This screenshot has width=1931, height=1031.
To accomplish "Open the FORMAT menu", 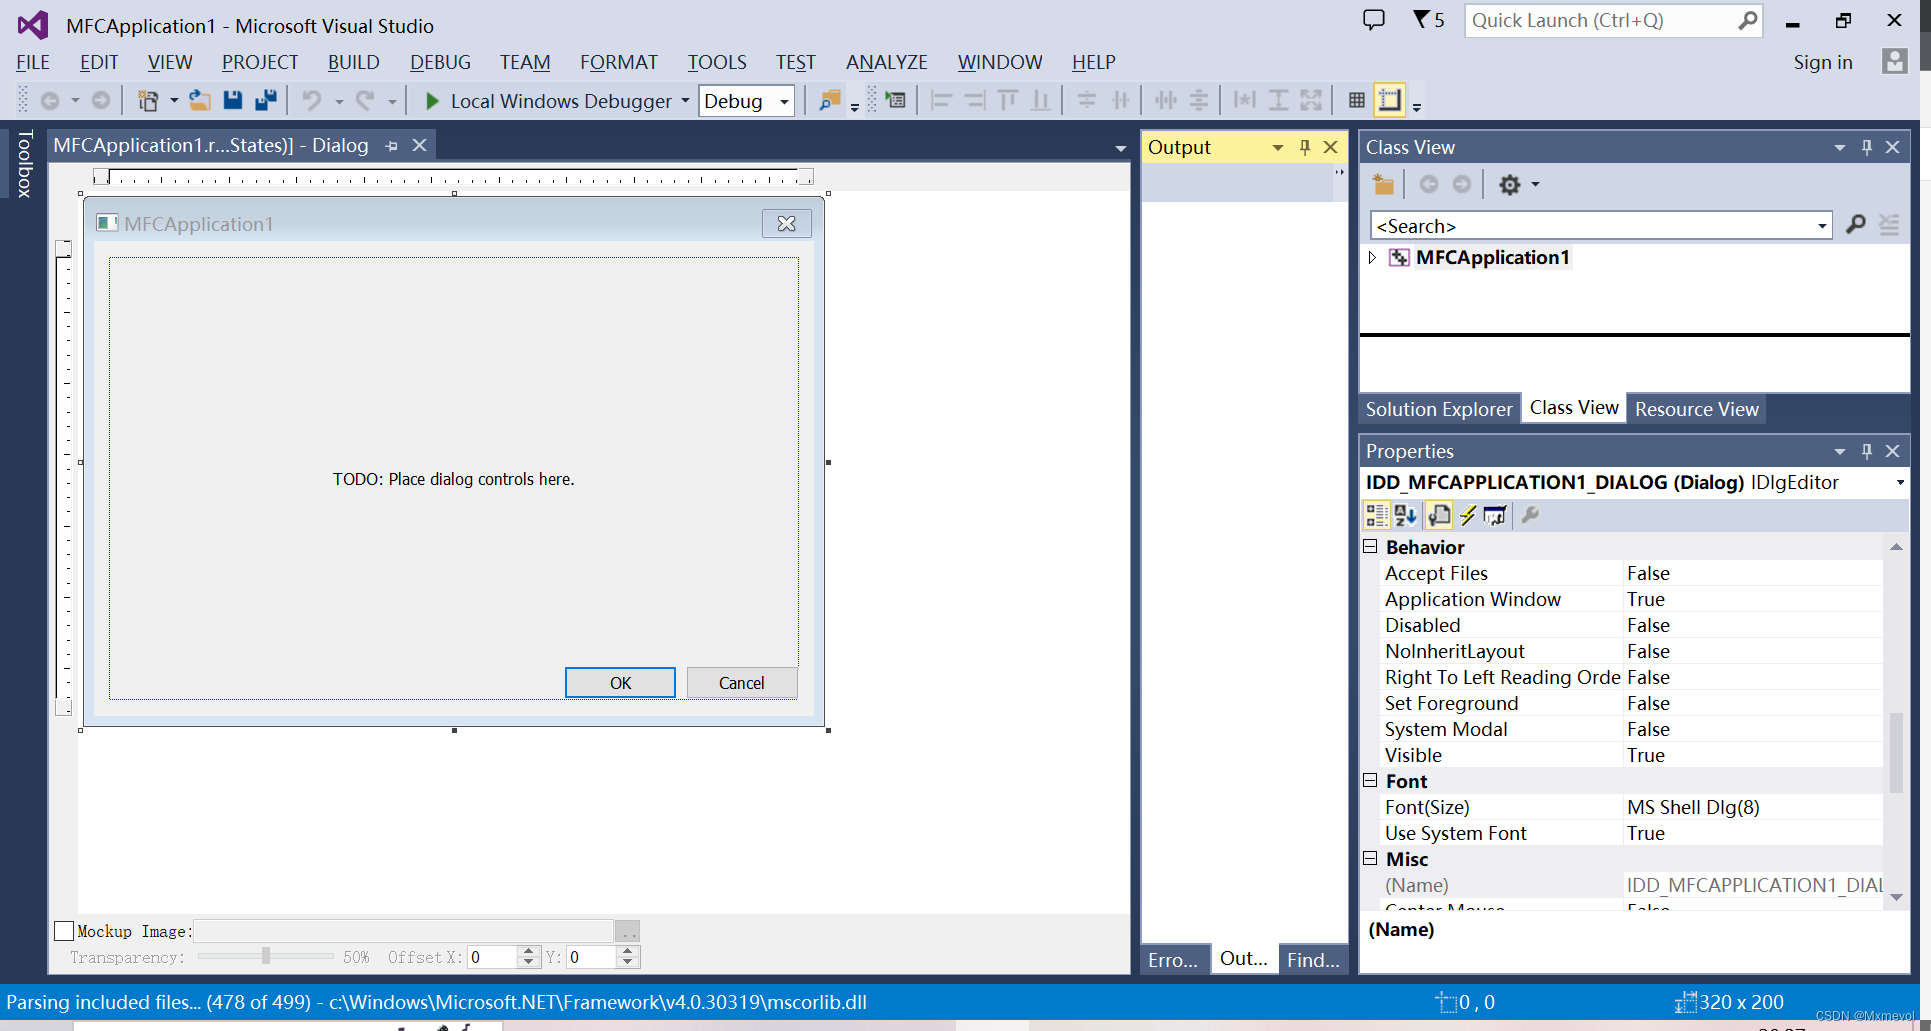I will point(619,62).
